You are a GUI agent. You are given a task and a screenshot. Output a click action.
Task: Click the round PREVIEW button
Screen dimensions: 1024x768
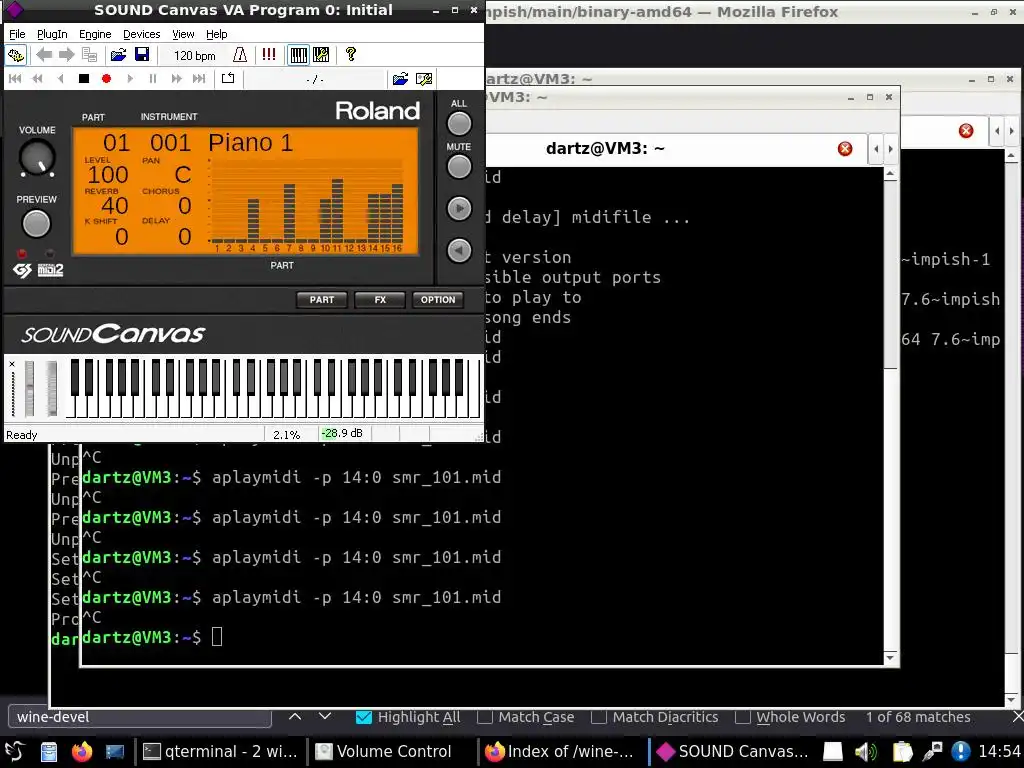37,224
